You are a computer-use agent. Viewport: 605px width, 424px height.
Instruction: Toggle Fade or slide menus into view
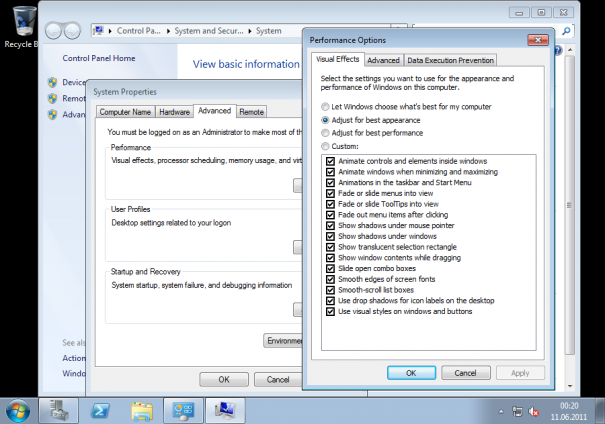(x=330, y=193)
